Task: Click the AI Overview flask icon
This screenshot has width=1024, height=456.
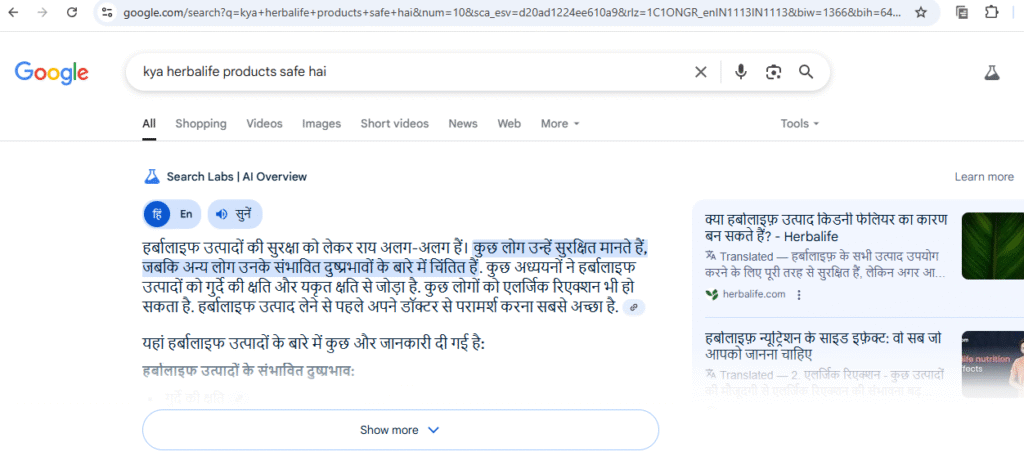Action: 152,176
